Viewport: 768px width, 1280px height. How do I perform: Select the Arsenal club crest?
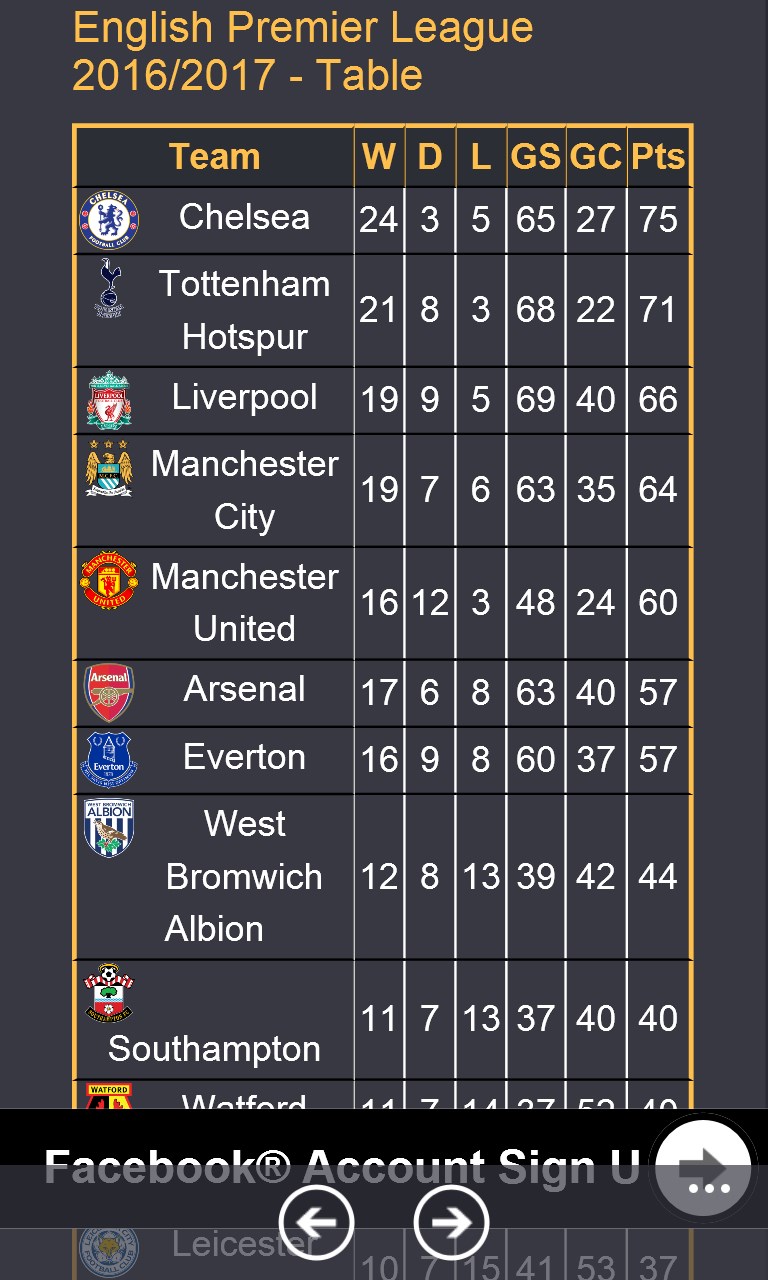[x=109, y=692]
